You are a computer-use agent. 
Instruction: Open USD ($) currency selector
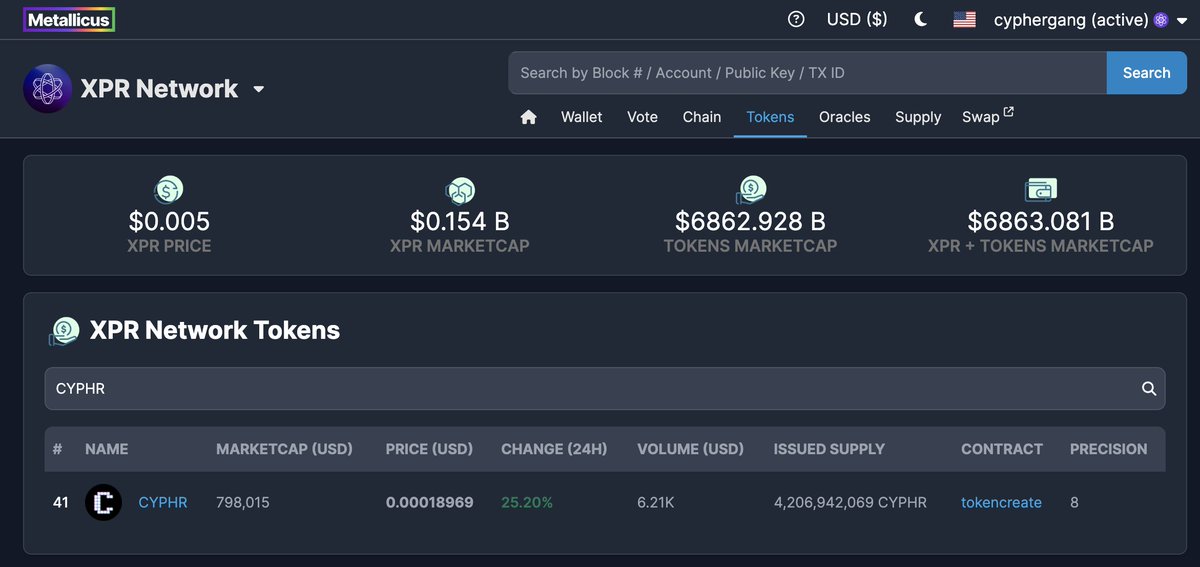click(x=857, y=19)
